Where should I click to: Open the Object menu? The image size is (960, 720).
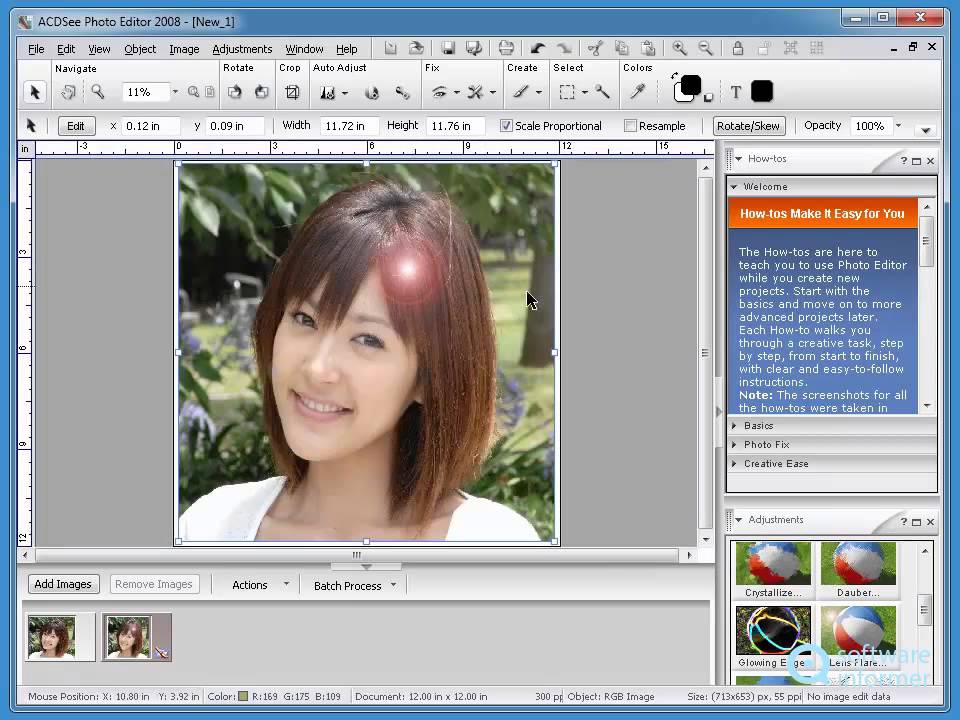(140, 49)
